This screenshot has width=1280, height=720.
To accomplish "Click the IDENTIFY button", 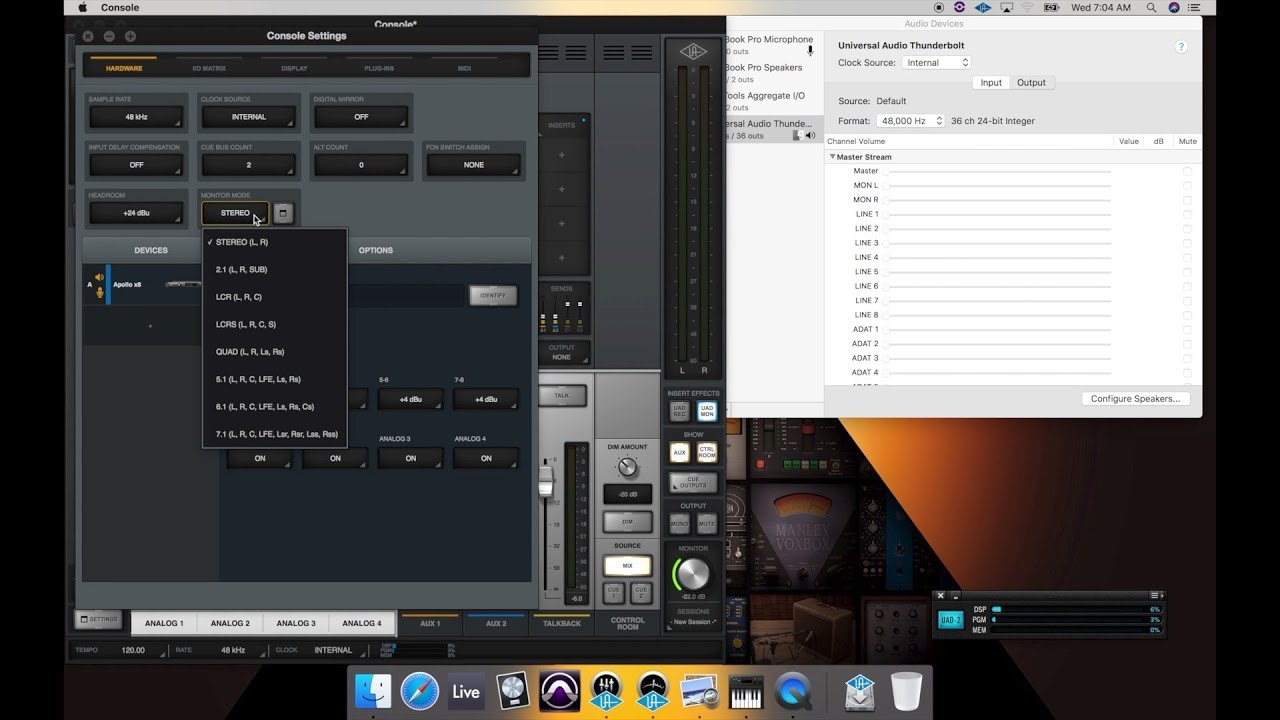I will [493, 295].
